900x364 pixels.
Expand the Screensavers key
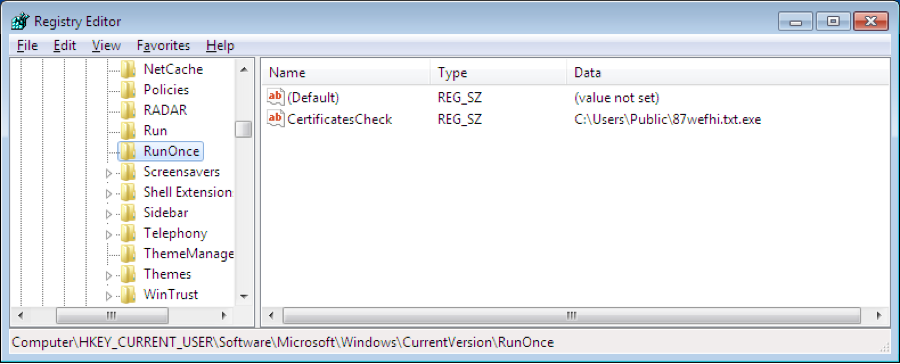[109, 173]
